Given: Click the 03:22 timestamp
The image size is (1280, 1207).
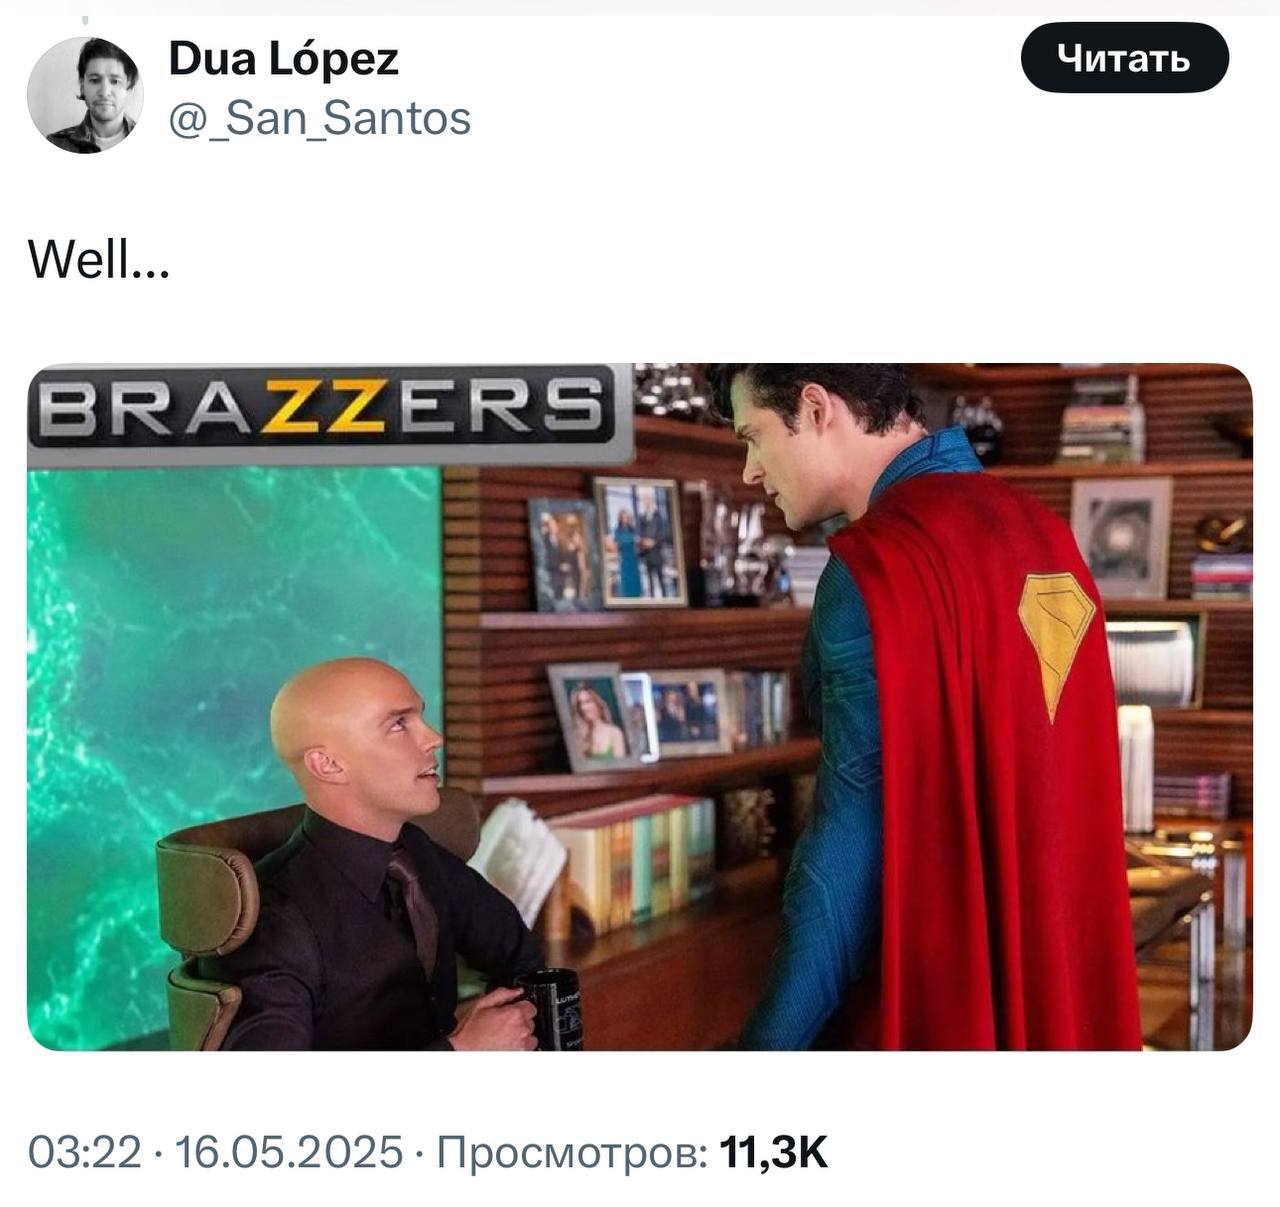Looking at the screenshot, I should click(x=85, y=1152).
